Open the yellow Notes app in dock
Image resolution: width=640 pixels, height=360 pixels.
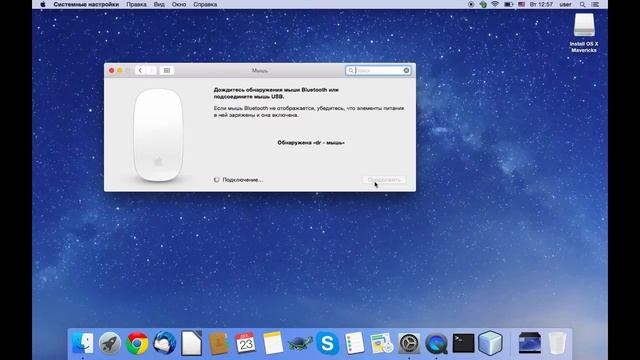tap(273, 343)
